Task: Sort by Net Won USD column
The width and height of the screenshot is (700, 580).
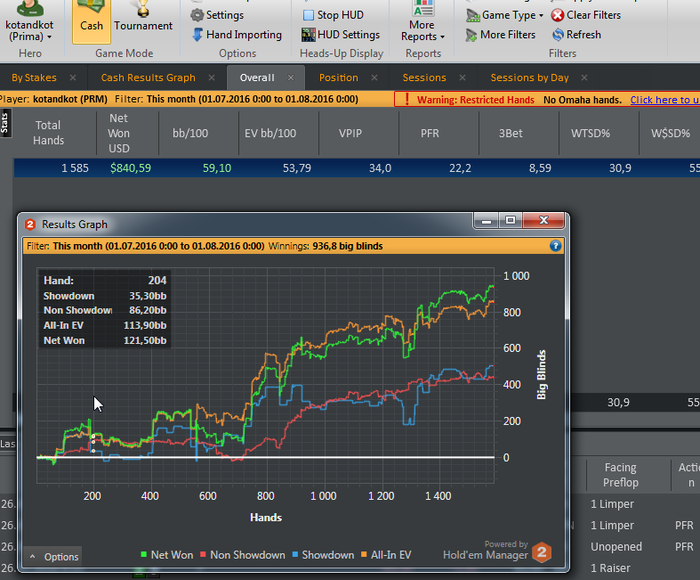Action: (x=119, y=133)
